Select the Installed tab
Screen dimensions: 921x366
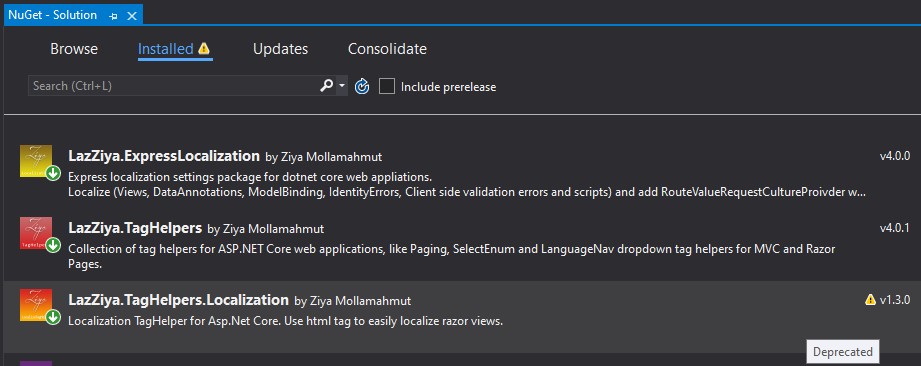tap(166, 49)
